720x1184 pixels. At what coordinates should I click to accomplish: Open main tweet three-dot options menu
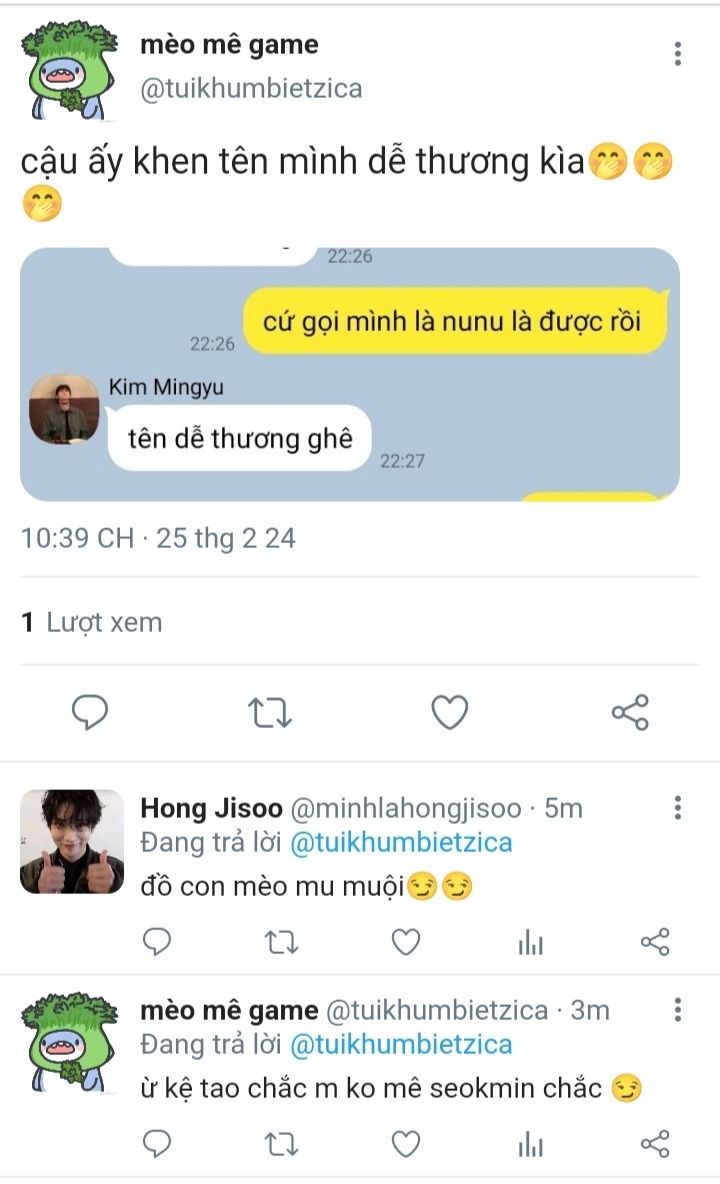click(678, 53)
